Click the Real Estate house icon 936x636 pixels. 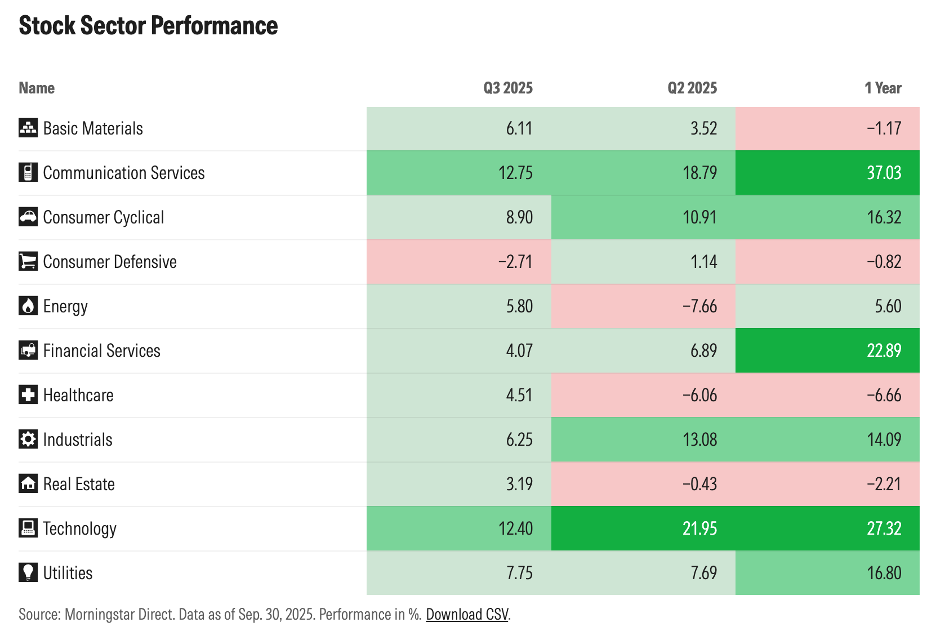[28, 484]
